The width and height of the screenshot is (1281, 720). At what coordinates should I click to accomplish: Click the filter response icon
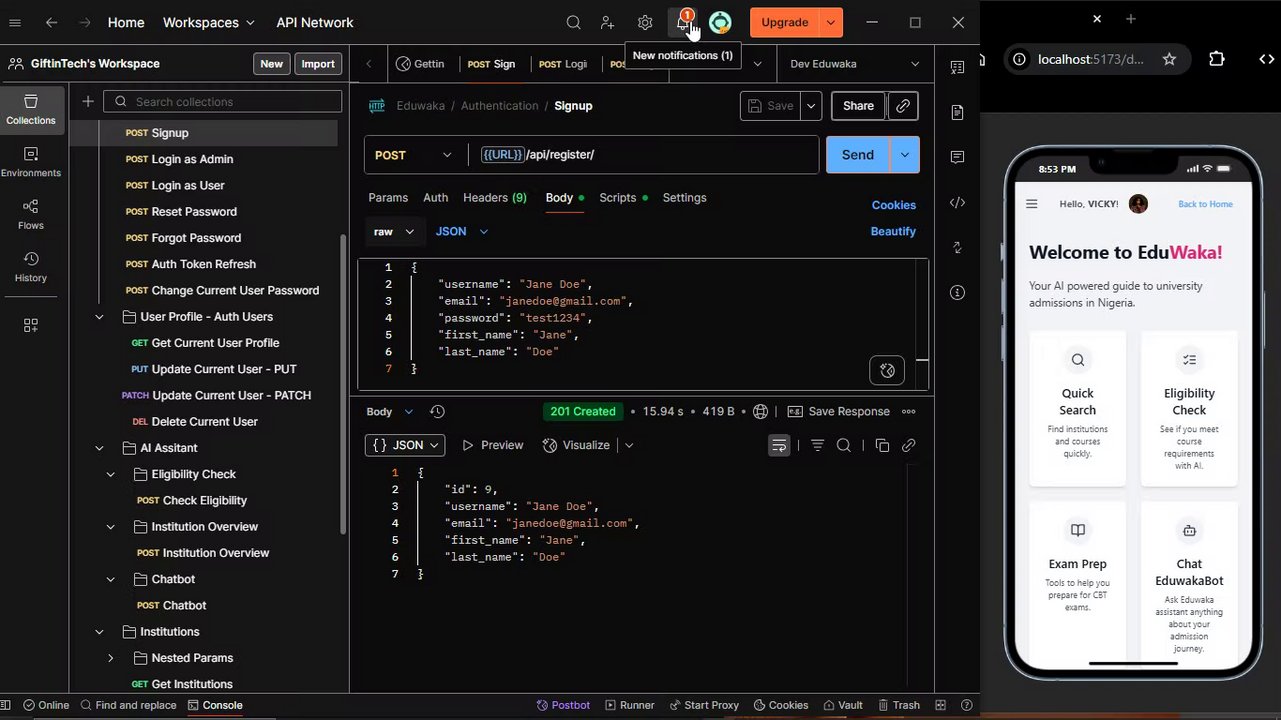point(817,445)
